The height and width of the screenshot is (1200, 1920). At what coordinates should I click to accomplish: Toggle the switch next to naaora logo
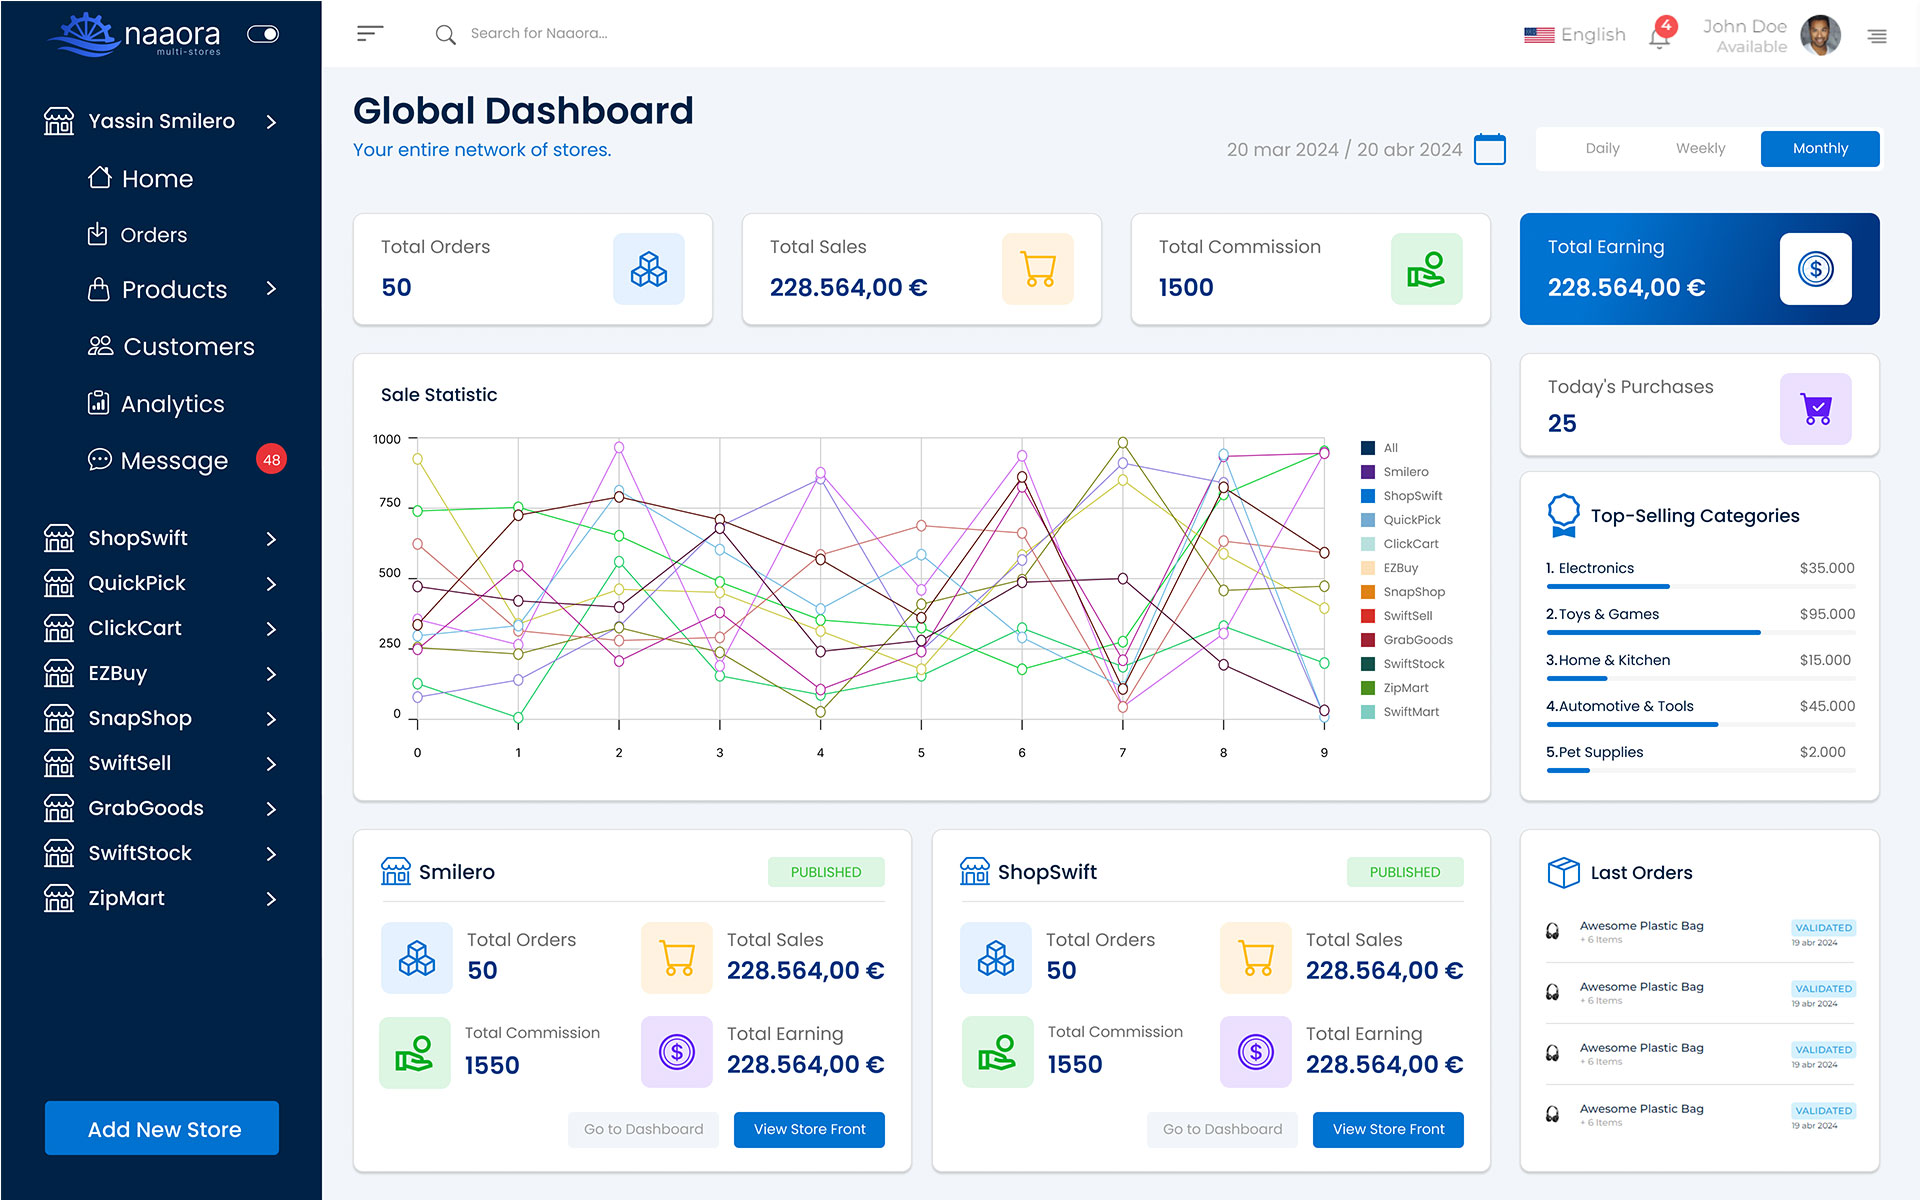(263, 34)
